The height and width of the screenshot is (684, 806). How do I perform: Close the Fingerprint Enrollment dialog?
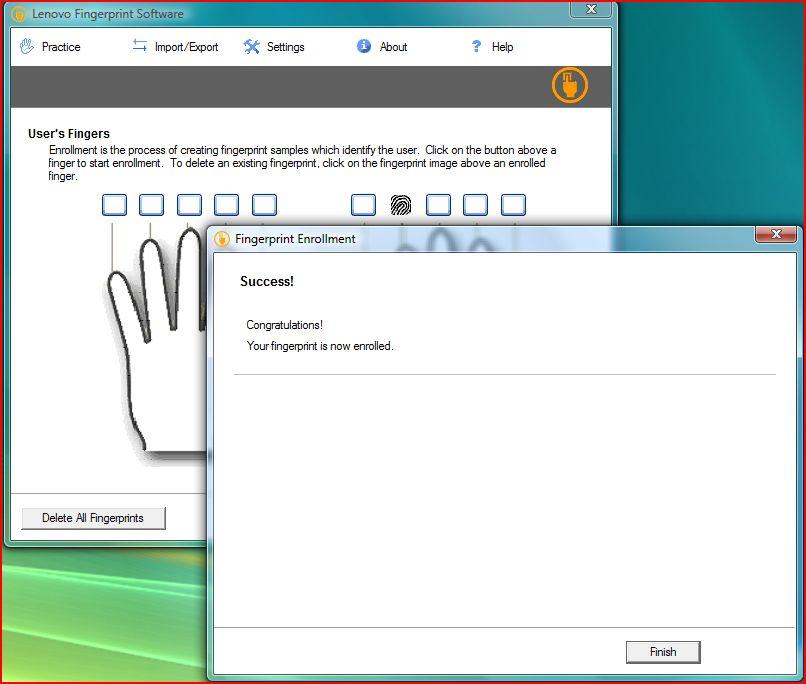coord(776,234)
